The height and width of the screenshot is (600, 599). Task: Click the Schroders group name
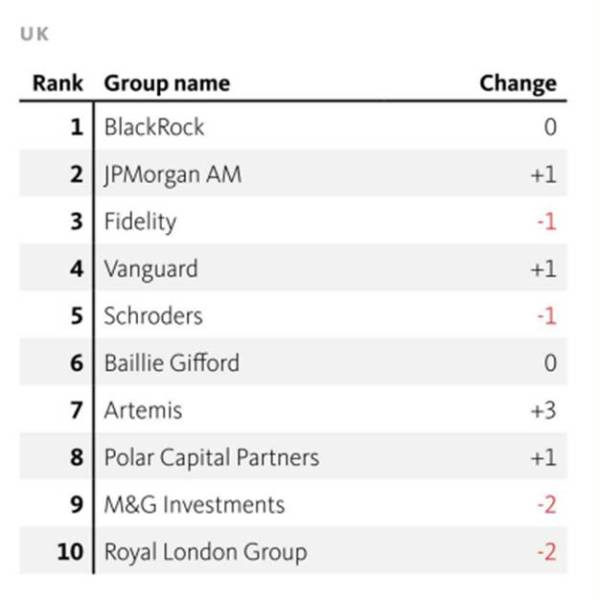click(153, 316)
